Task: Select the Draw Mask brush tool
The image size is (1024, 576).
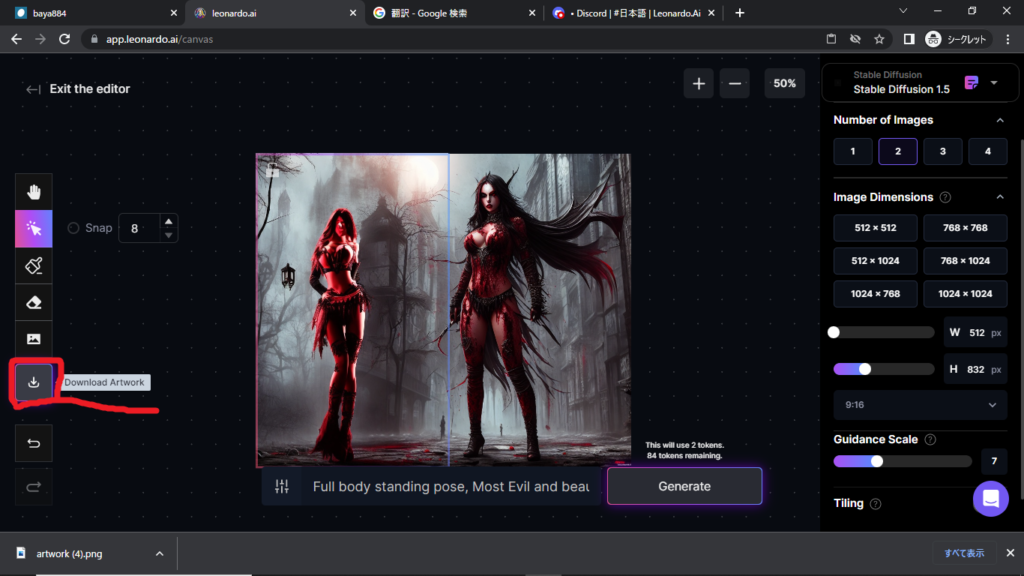Action: pyautogui.click(x=34, y=265)
